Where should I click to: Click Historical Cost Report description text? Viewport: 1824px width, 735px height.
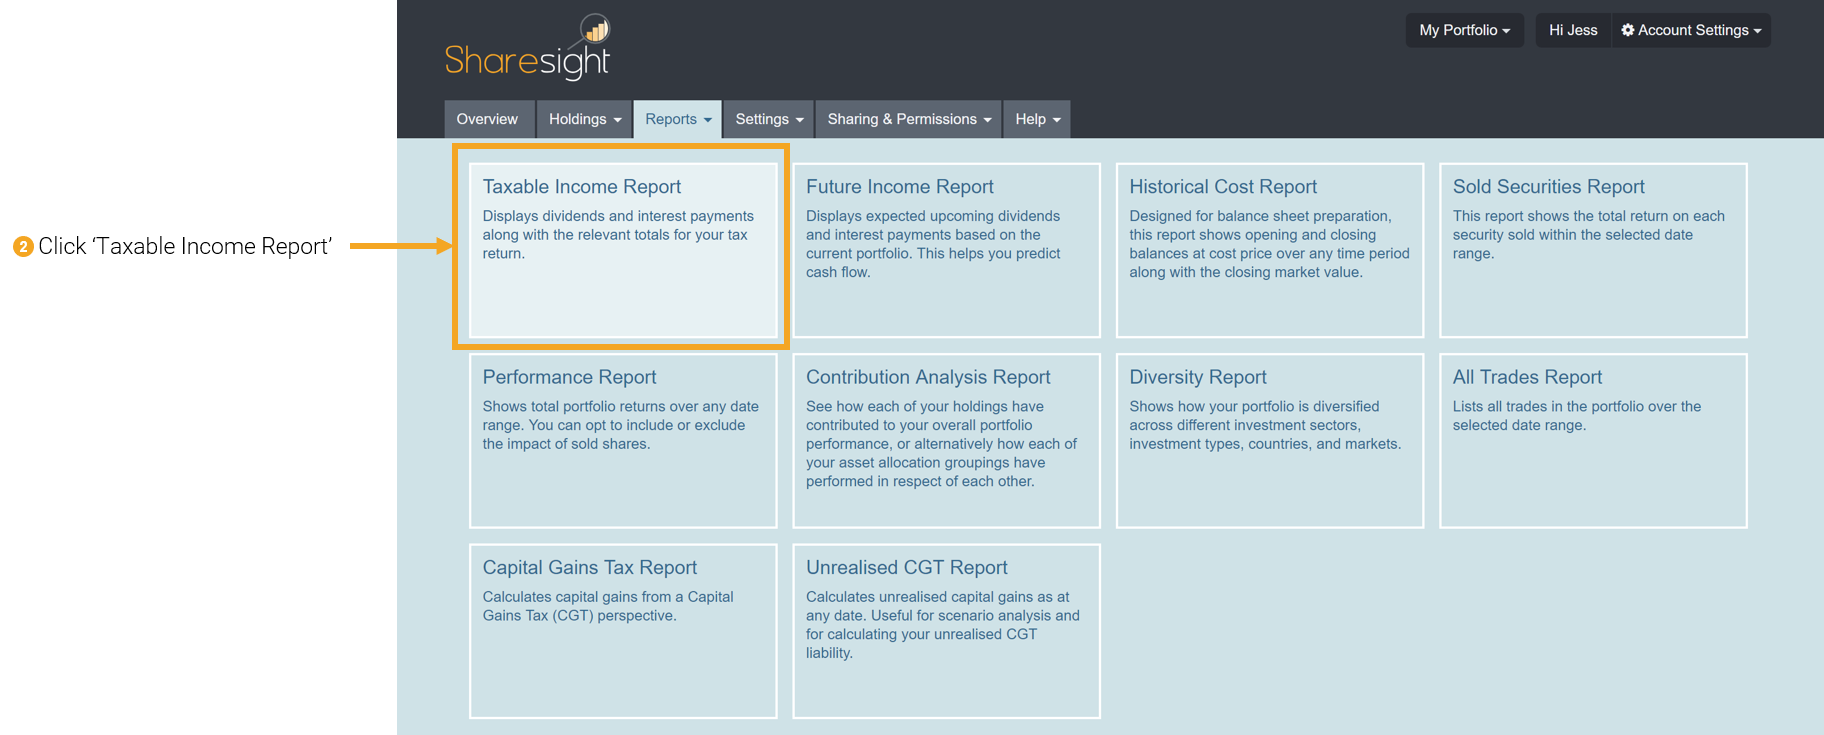[x=1269, y=244]
